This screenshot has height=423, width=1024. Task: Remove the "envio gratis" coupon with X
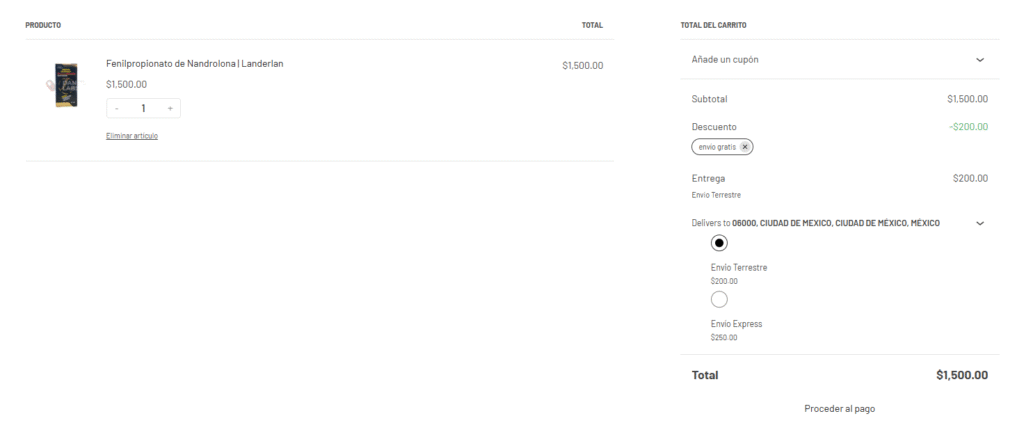point(745,147)
